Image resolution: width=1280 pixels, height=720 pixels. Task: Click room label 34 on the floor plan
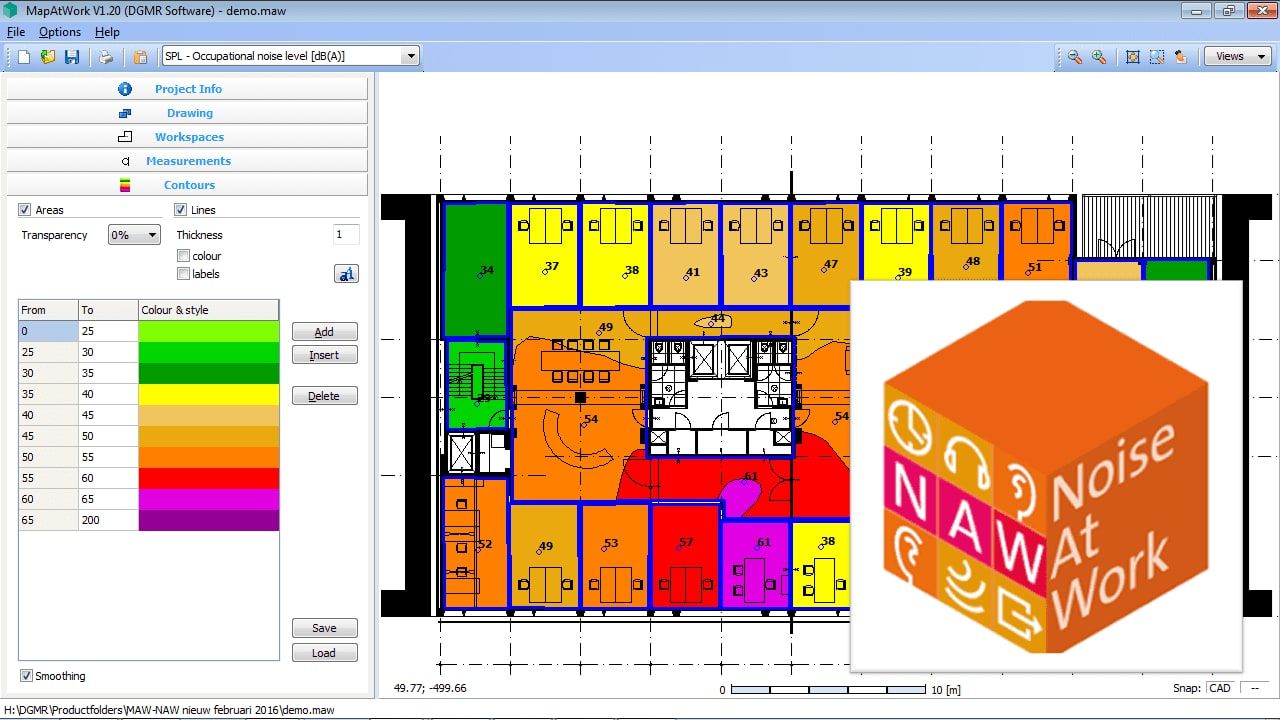(x=486, y=270)
